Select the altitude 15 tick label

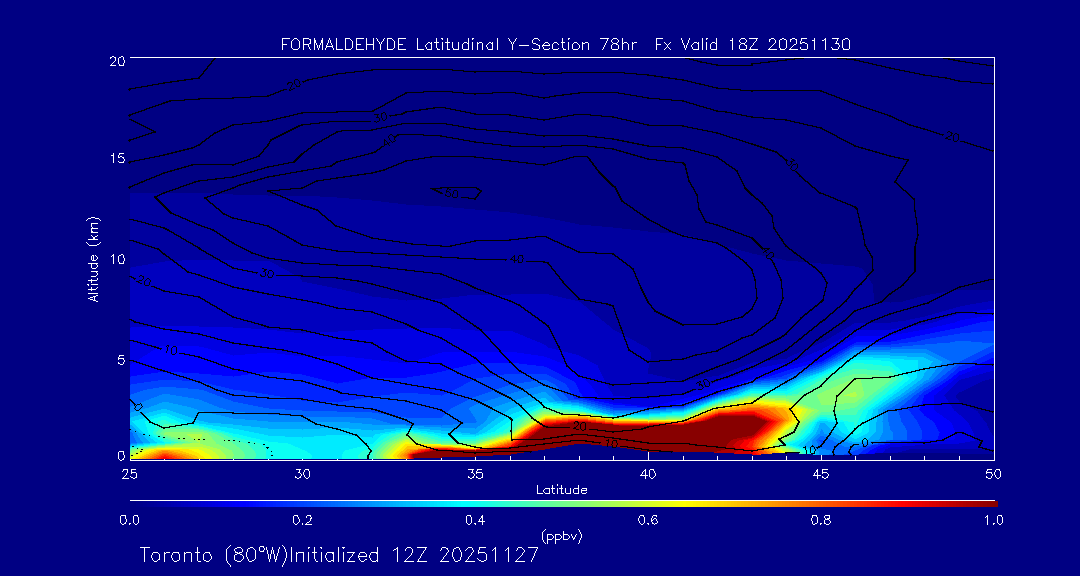coord(116,160)
